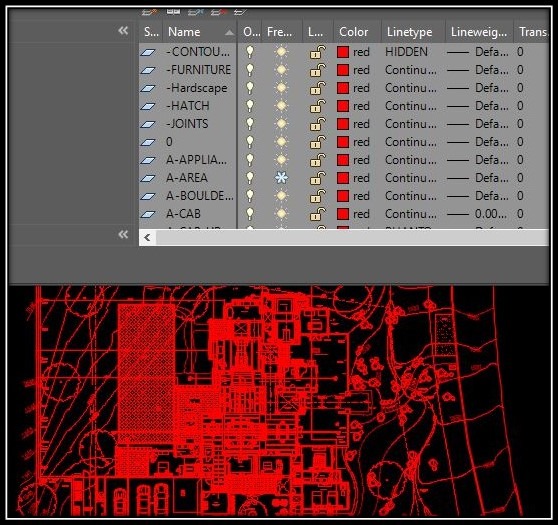Sort by Trans. column header
Image resolution: width=558 pixels, height=525 pixels.
pyautogui.click(x=531, y=32)
